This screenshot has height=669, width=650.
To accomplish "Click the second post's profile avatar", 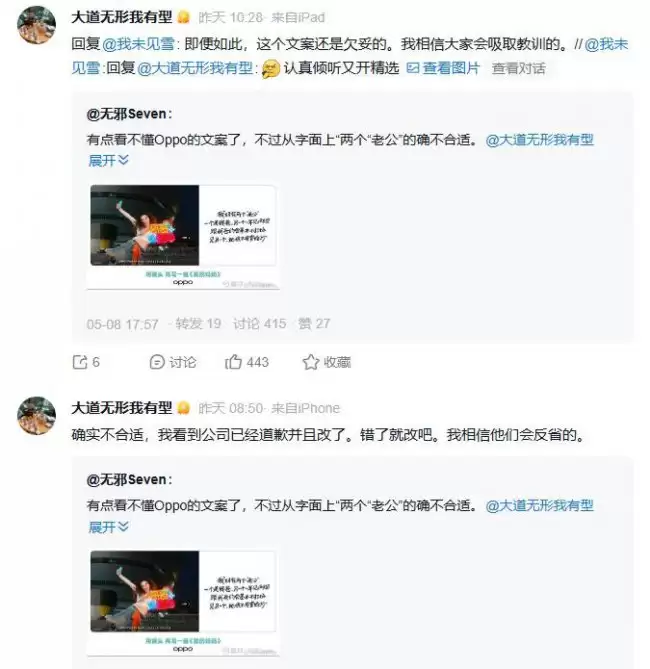I will 36,415.
